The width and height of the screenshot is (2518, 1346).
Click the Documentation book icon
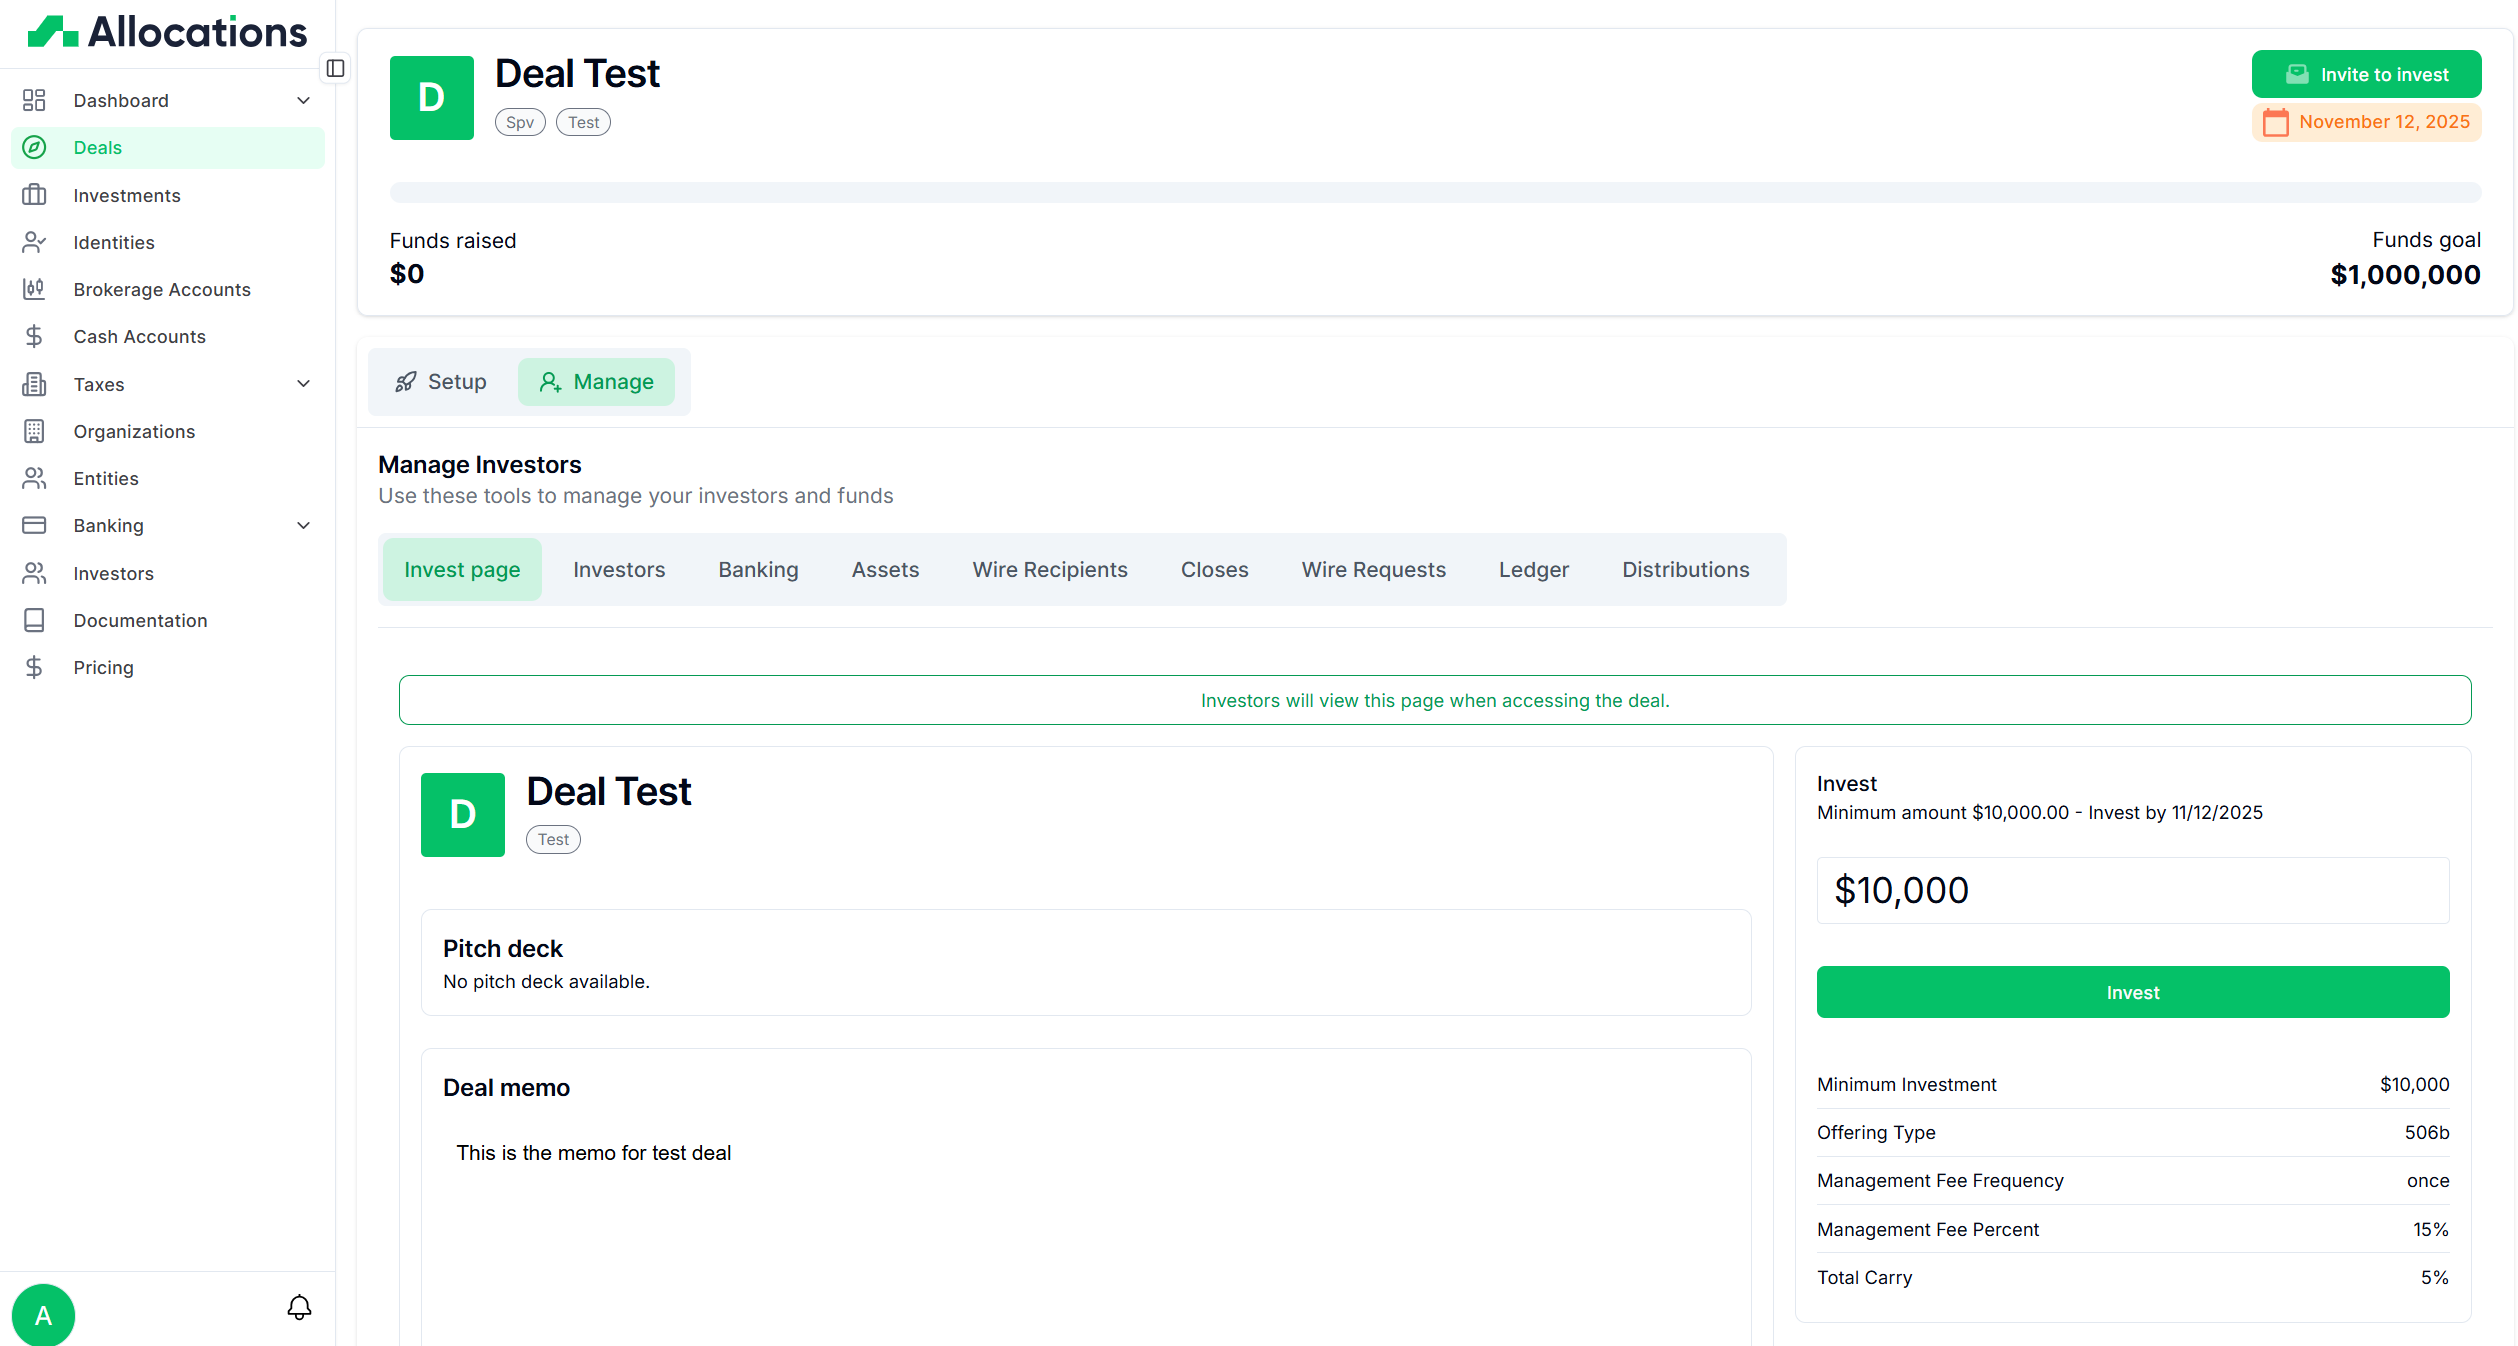point(34,620)
